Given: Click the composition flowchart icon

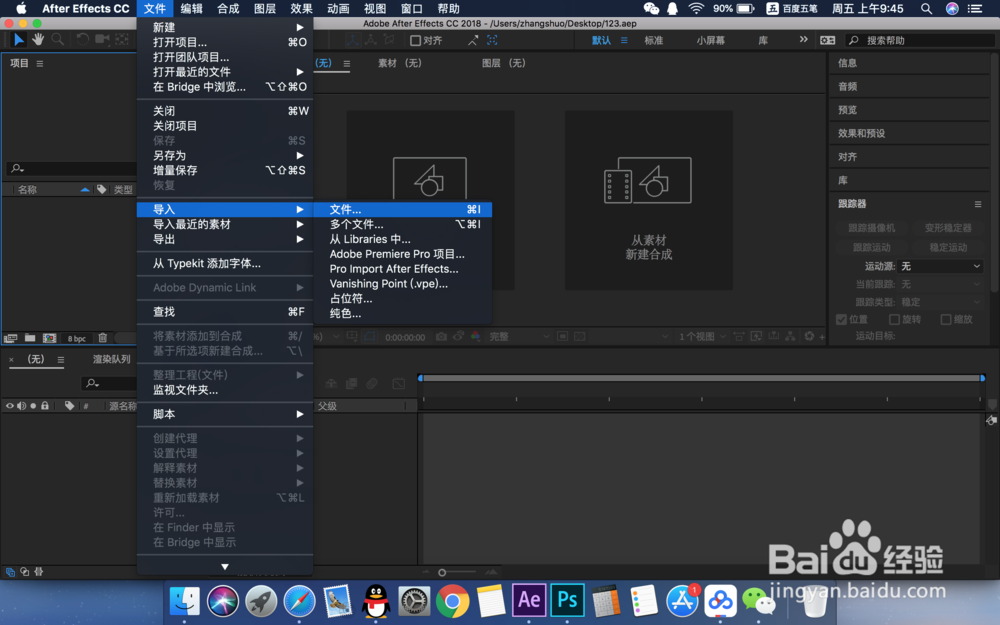Looking at the screenshot, I should pyautogui.click(x=791, y=336).
